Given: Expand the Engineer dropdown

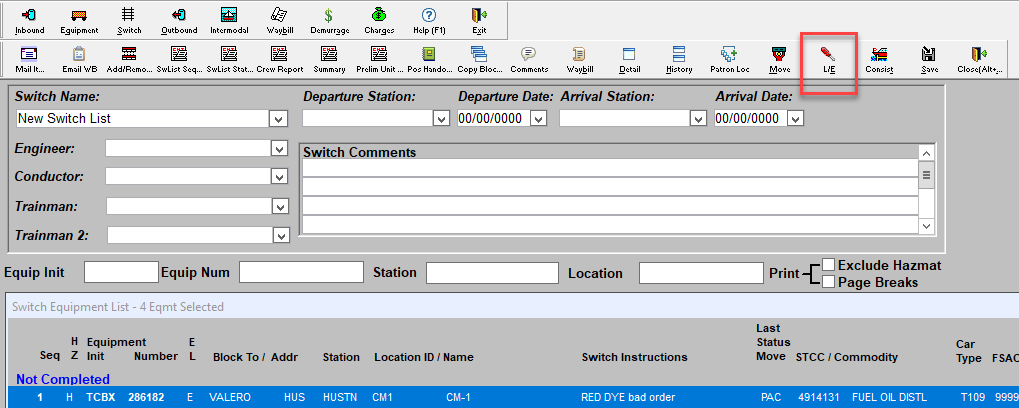Looking at the screenshot, I should pos(279,149).
